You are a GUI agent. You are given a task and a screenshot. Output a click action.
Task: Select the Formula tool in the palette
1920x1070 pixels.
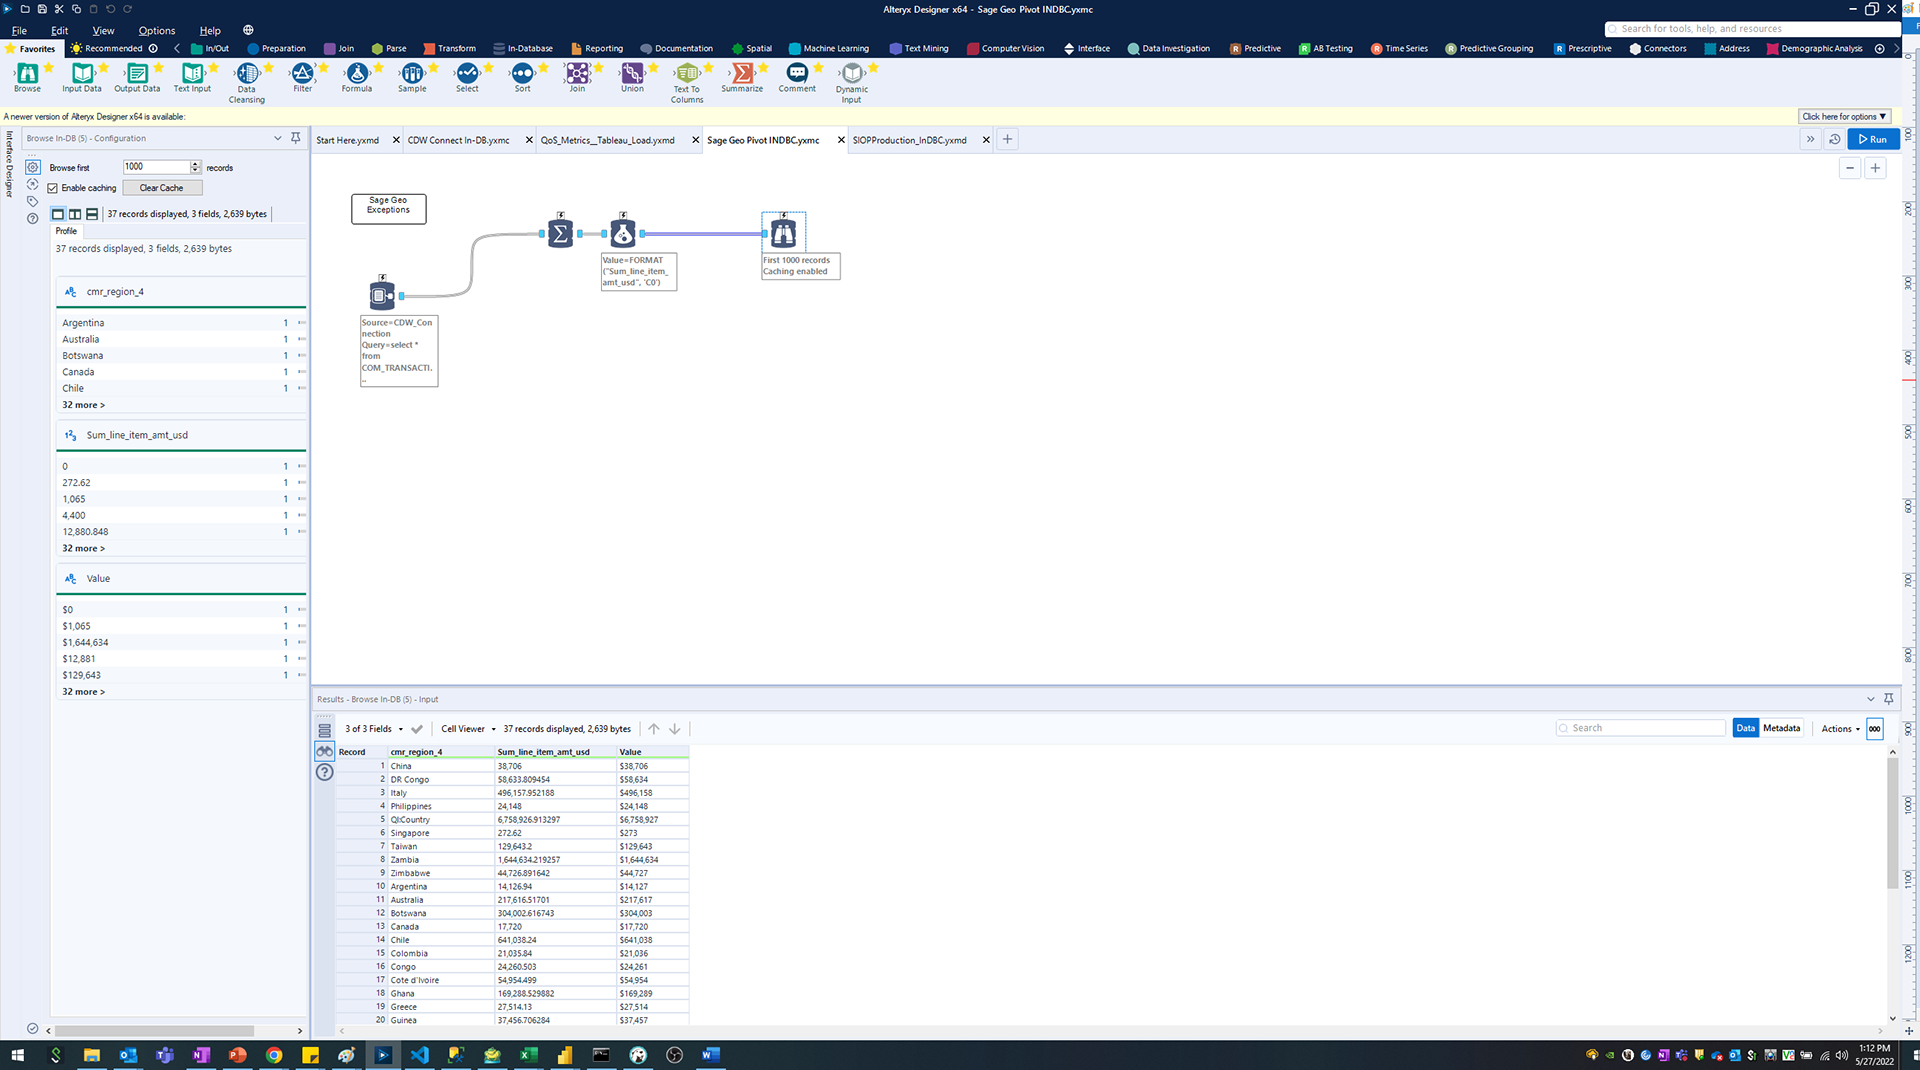tap(357, 78)
